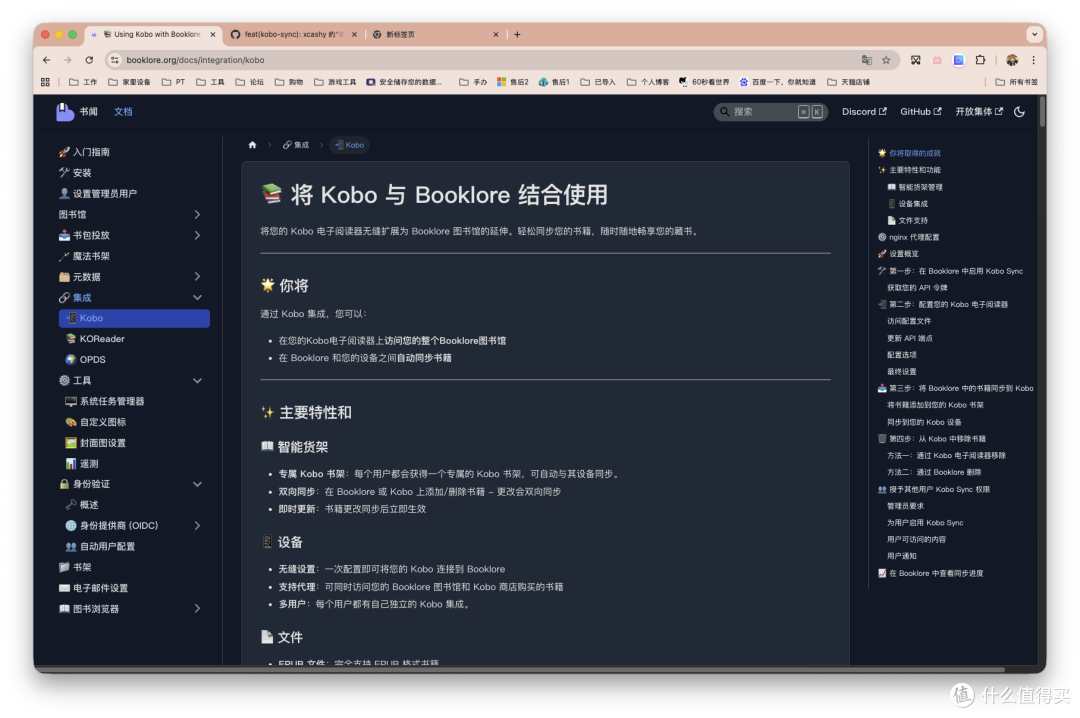The height and width of the screenshot is (718, 1080).
Task: Open 设置管理员用户 in the sidebar
Action: [x=97, y=194]
